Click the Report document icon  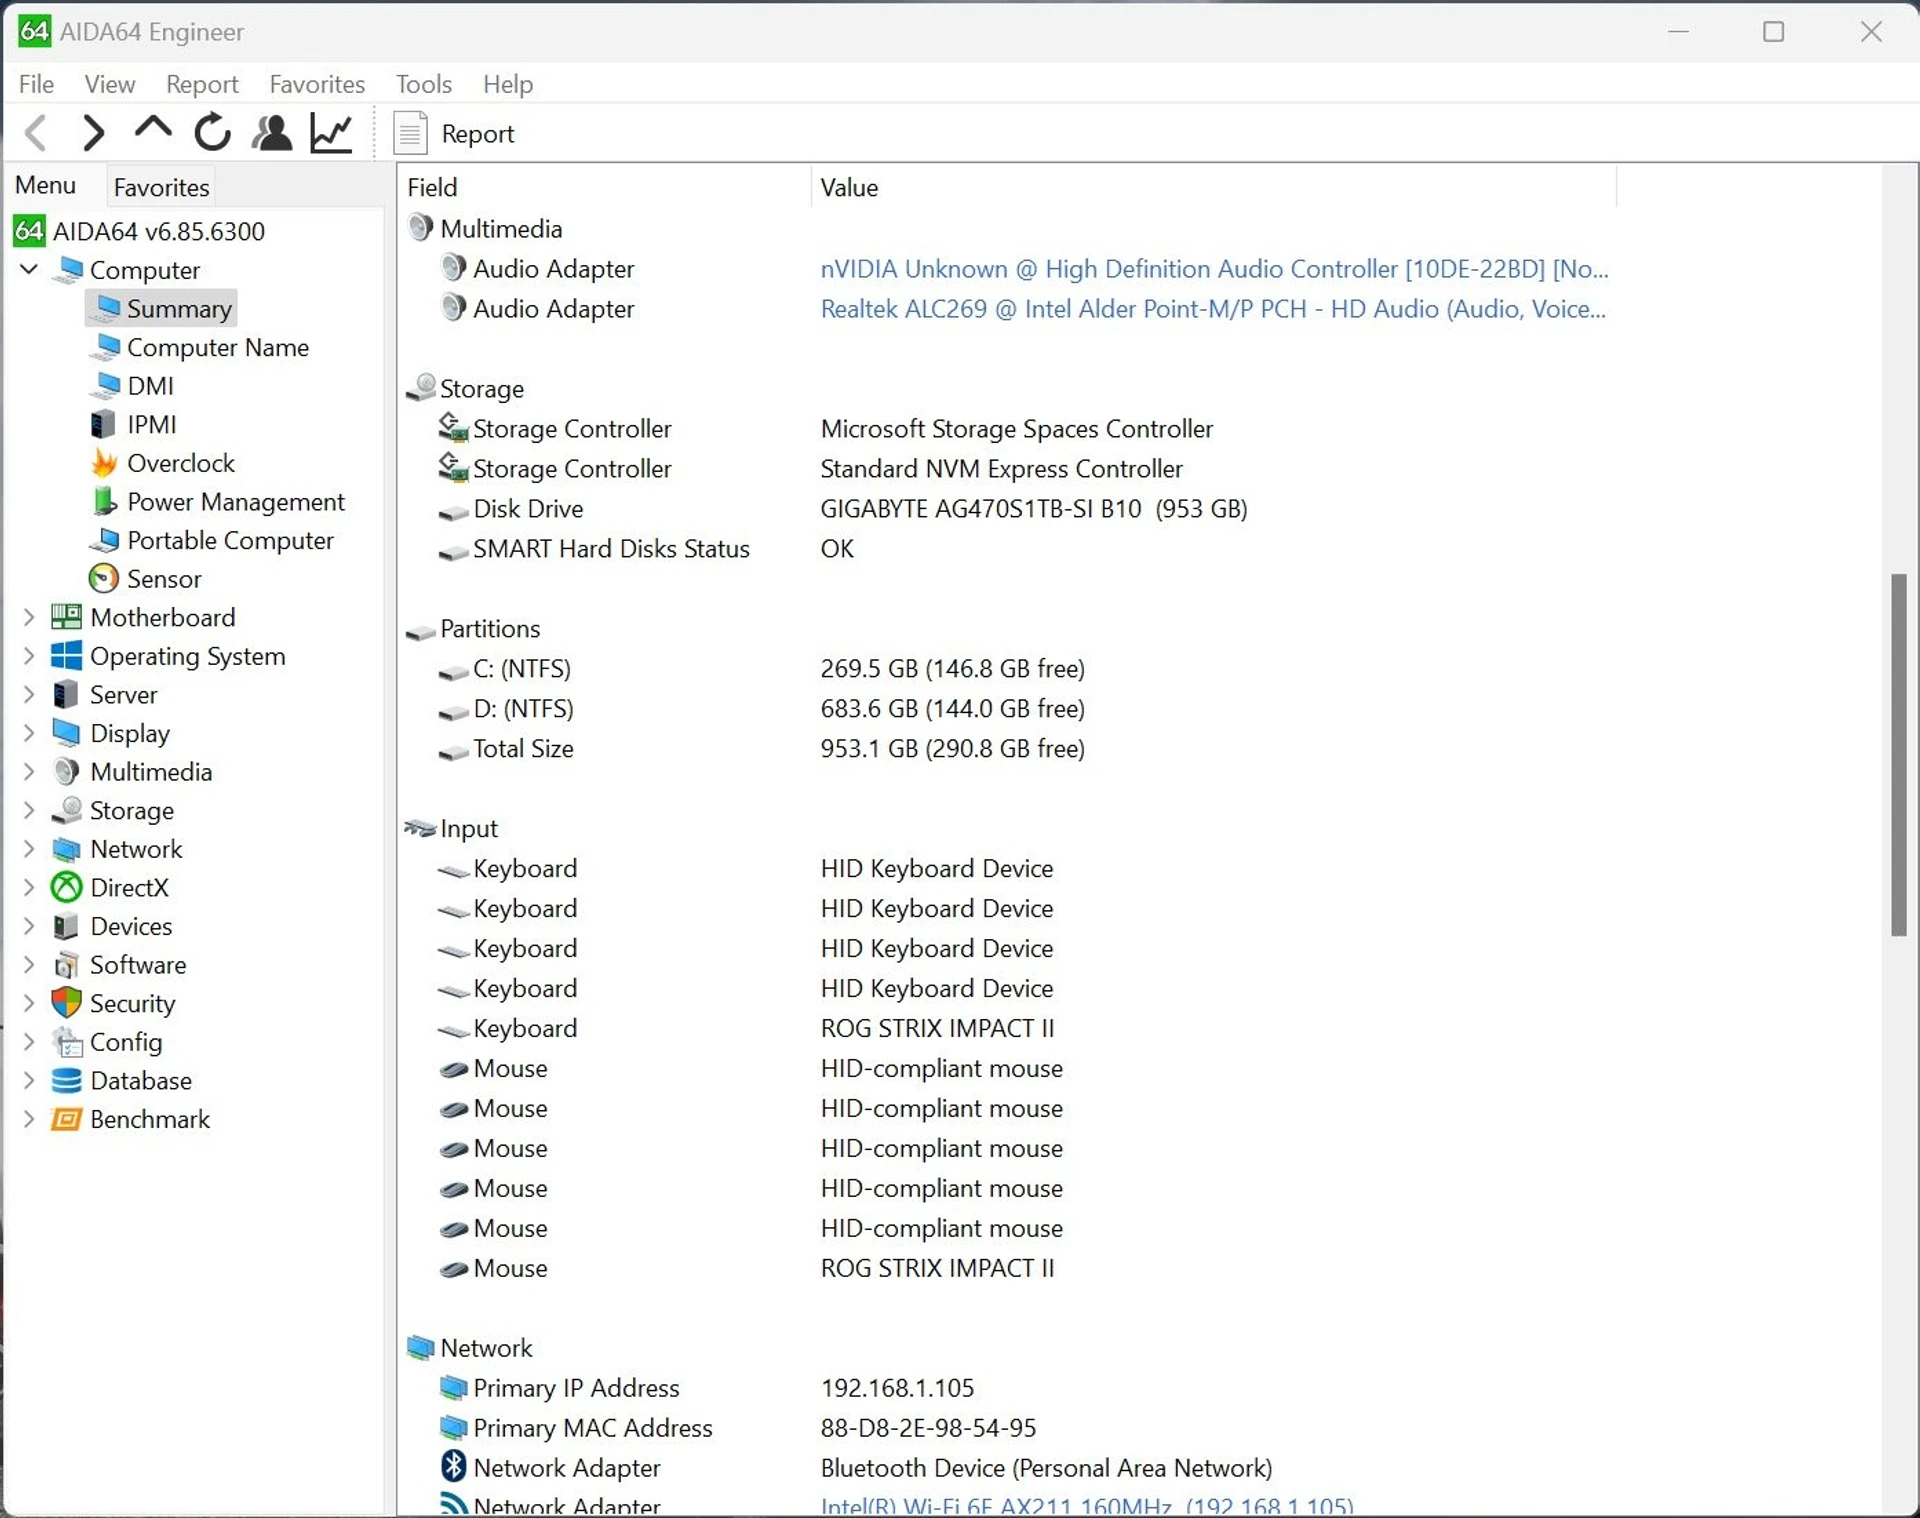point(410,134)
